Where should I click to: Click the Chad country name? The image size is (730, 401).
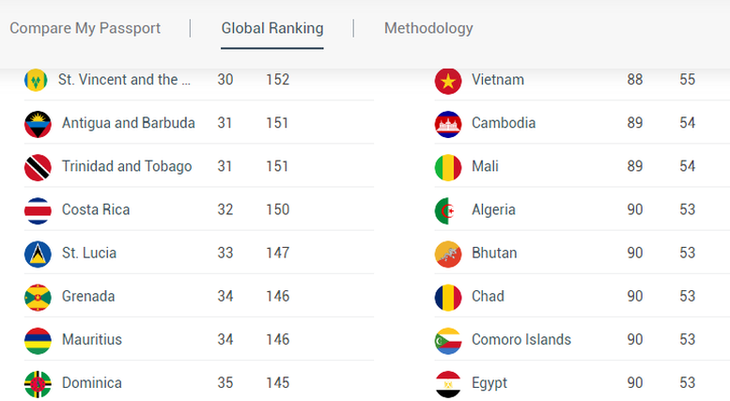488,296
